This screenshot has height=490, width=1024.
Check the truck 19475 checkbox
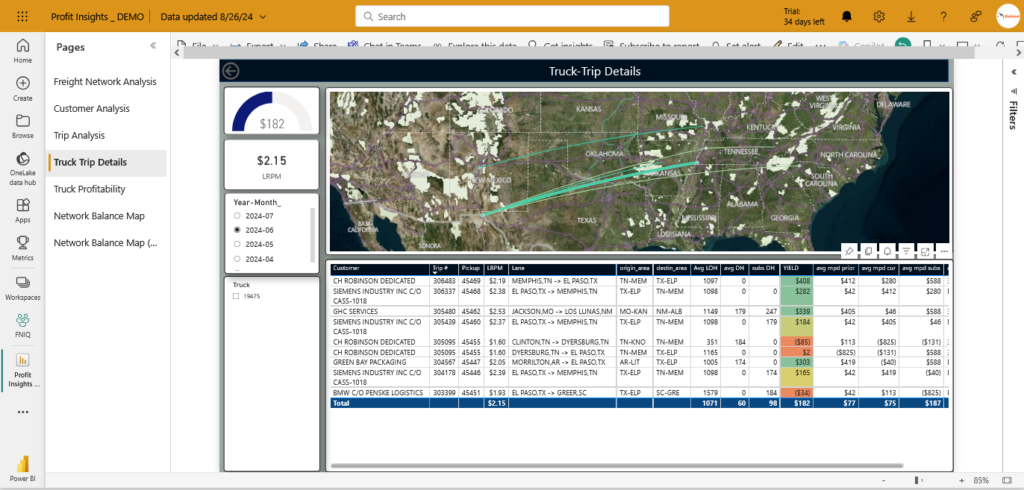pos(236,296)
